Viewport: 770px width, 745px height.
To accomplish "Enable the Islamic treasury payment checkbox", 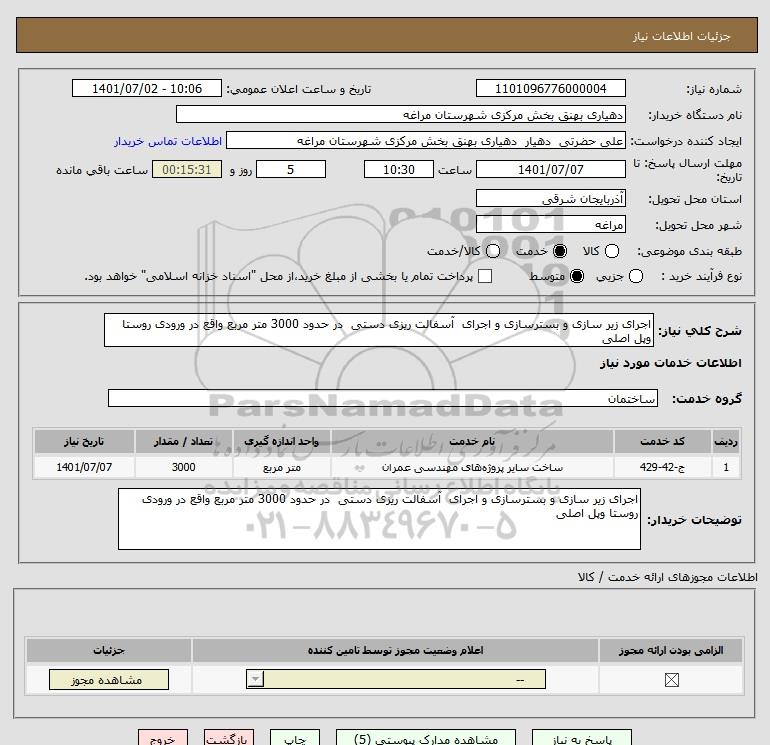I will coord(486,276).
